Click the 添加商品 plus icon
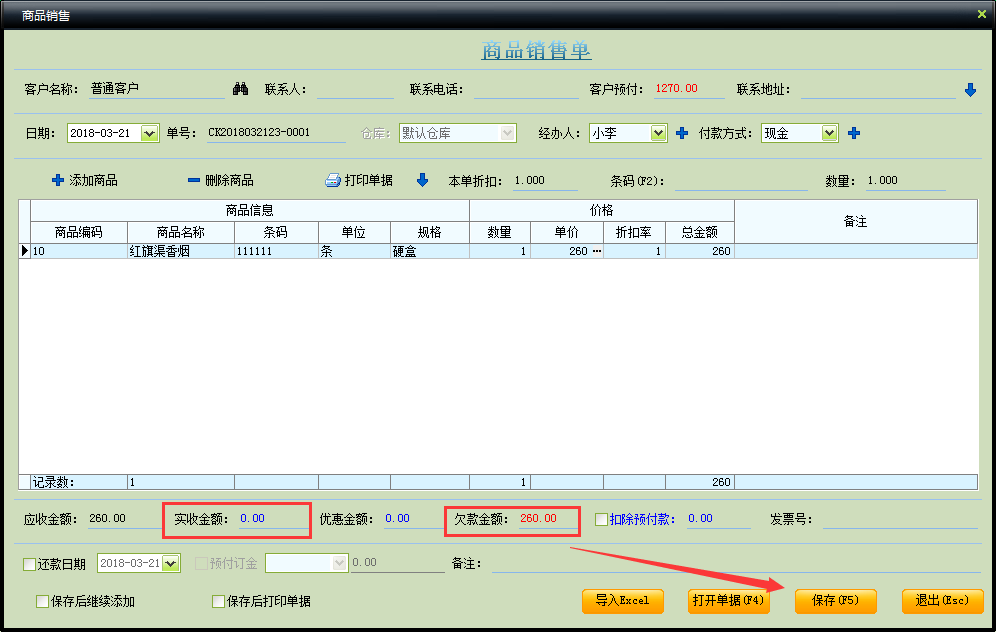 tap(58, 180)
